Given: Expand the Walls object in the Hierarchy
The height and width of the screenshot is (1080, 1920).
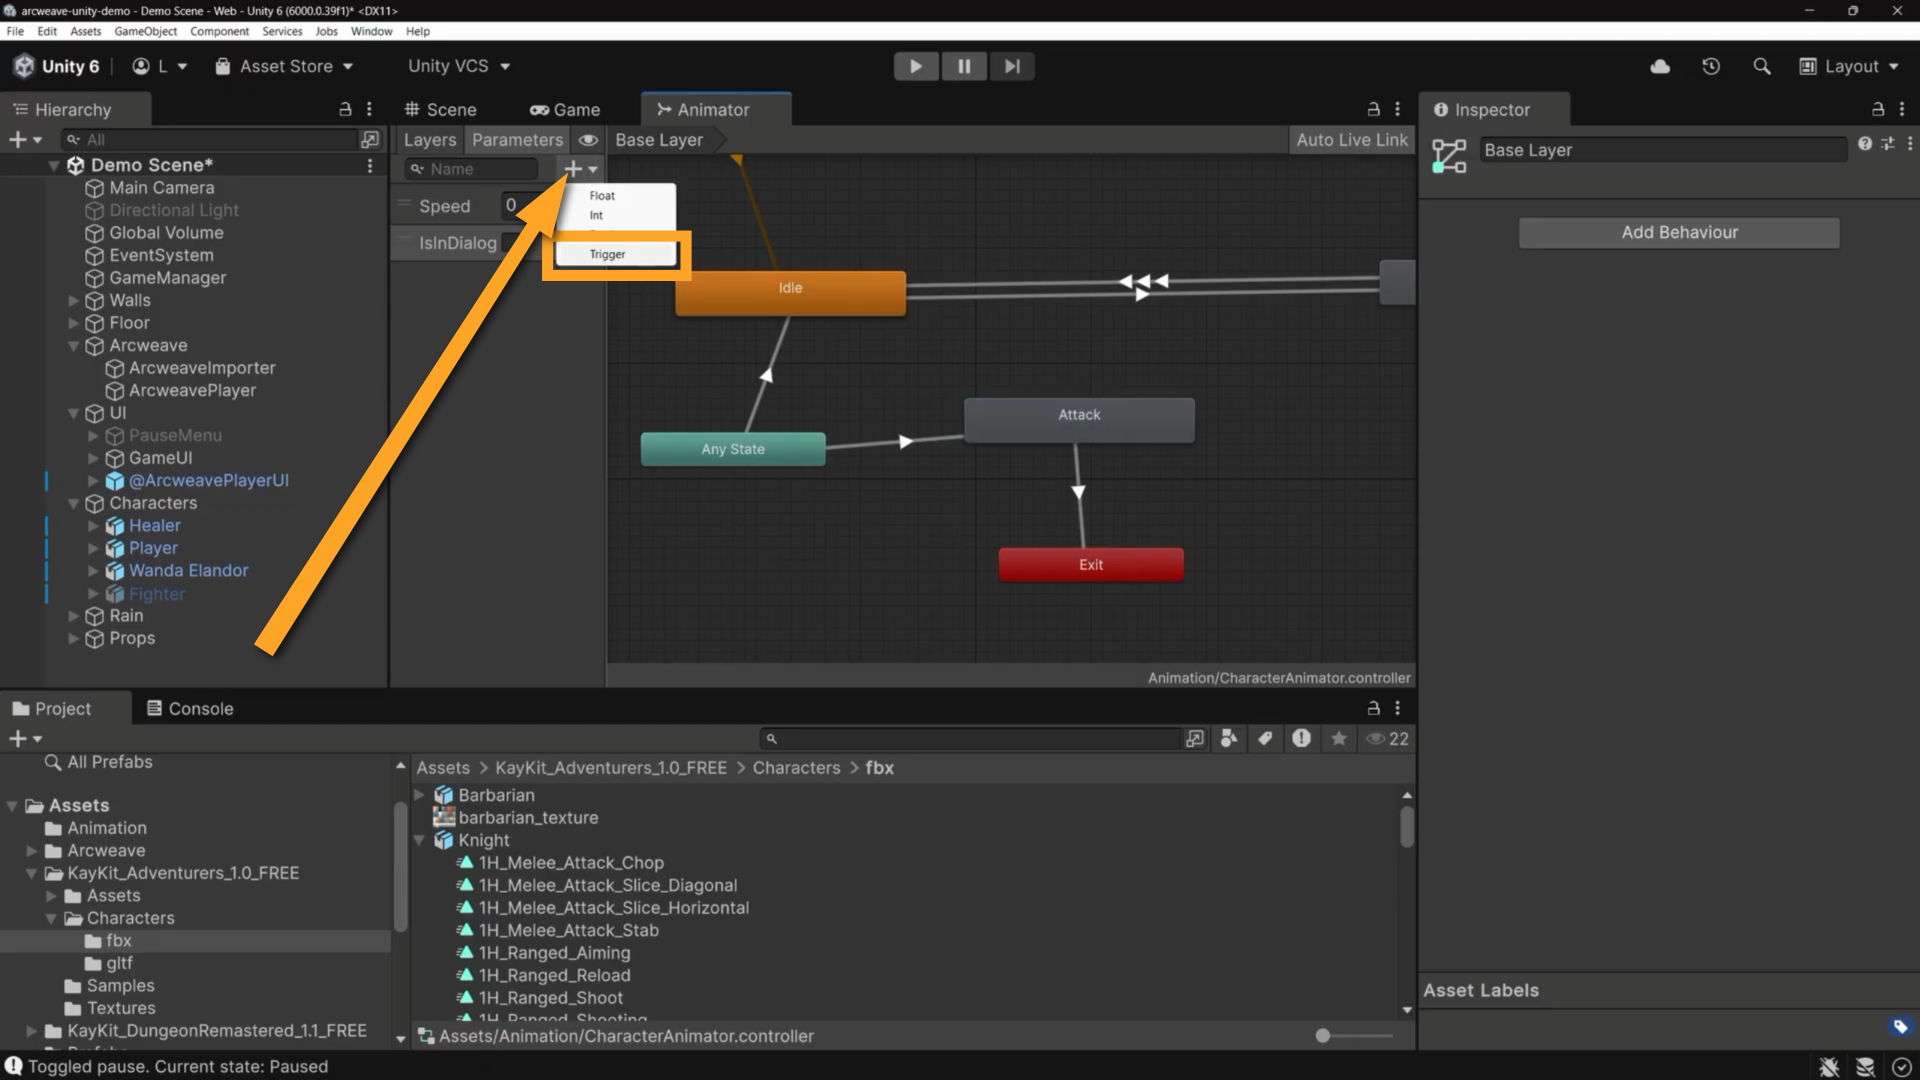Looking at the screenshot, I should coord(73,300).
